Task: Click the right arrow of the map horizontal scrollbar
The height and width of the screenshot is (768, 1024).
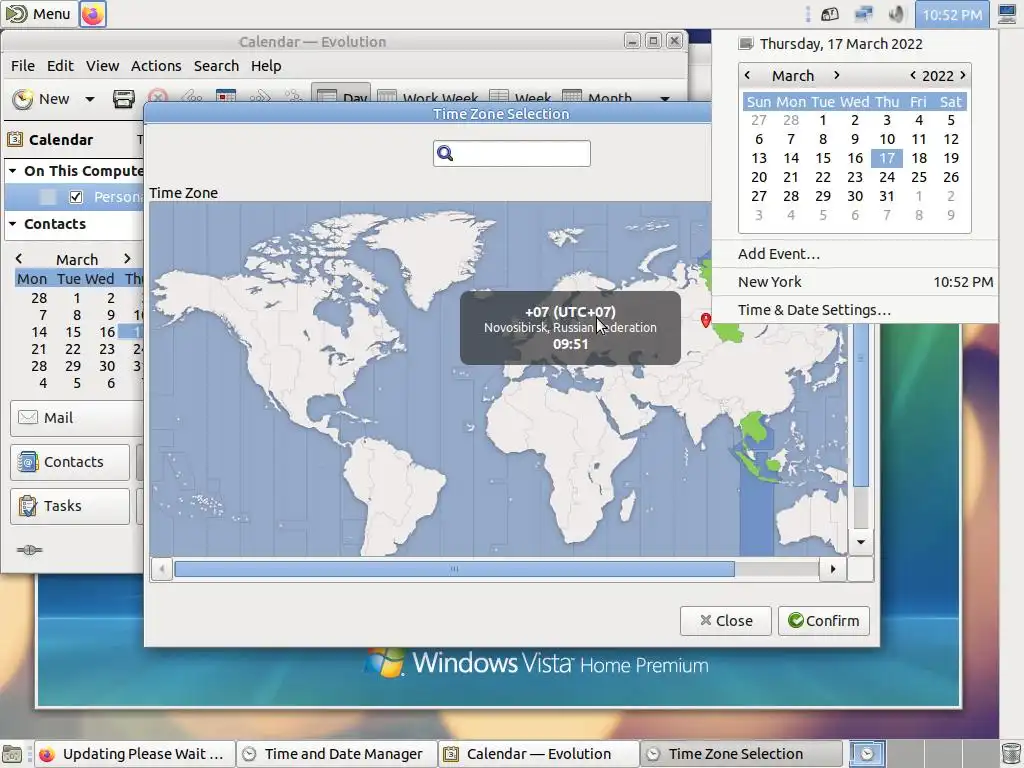Action: pyautogui.click(x=833, y=569)
